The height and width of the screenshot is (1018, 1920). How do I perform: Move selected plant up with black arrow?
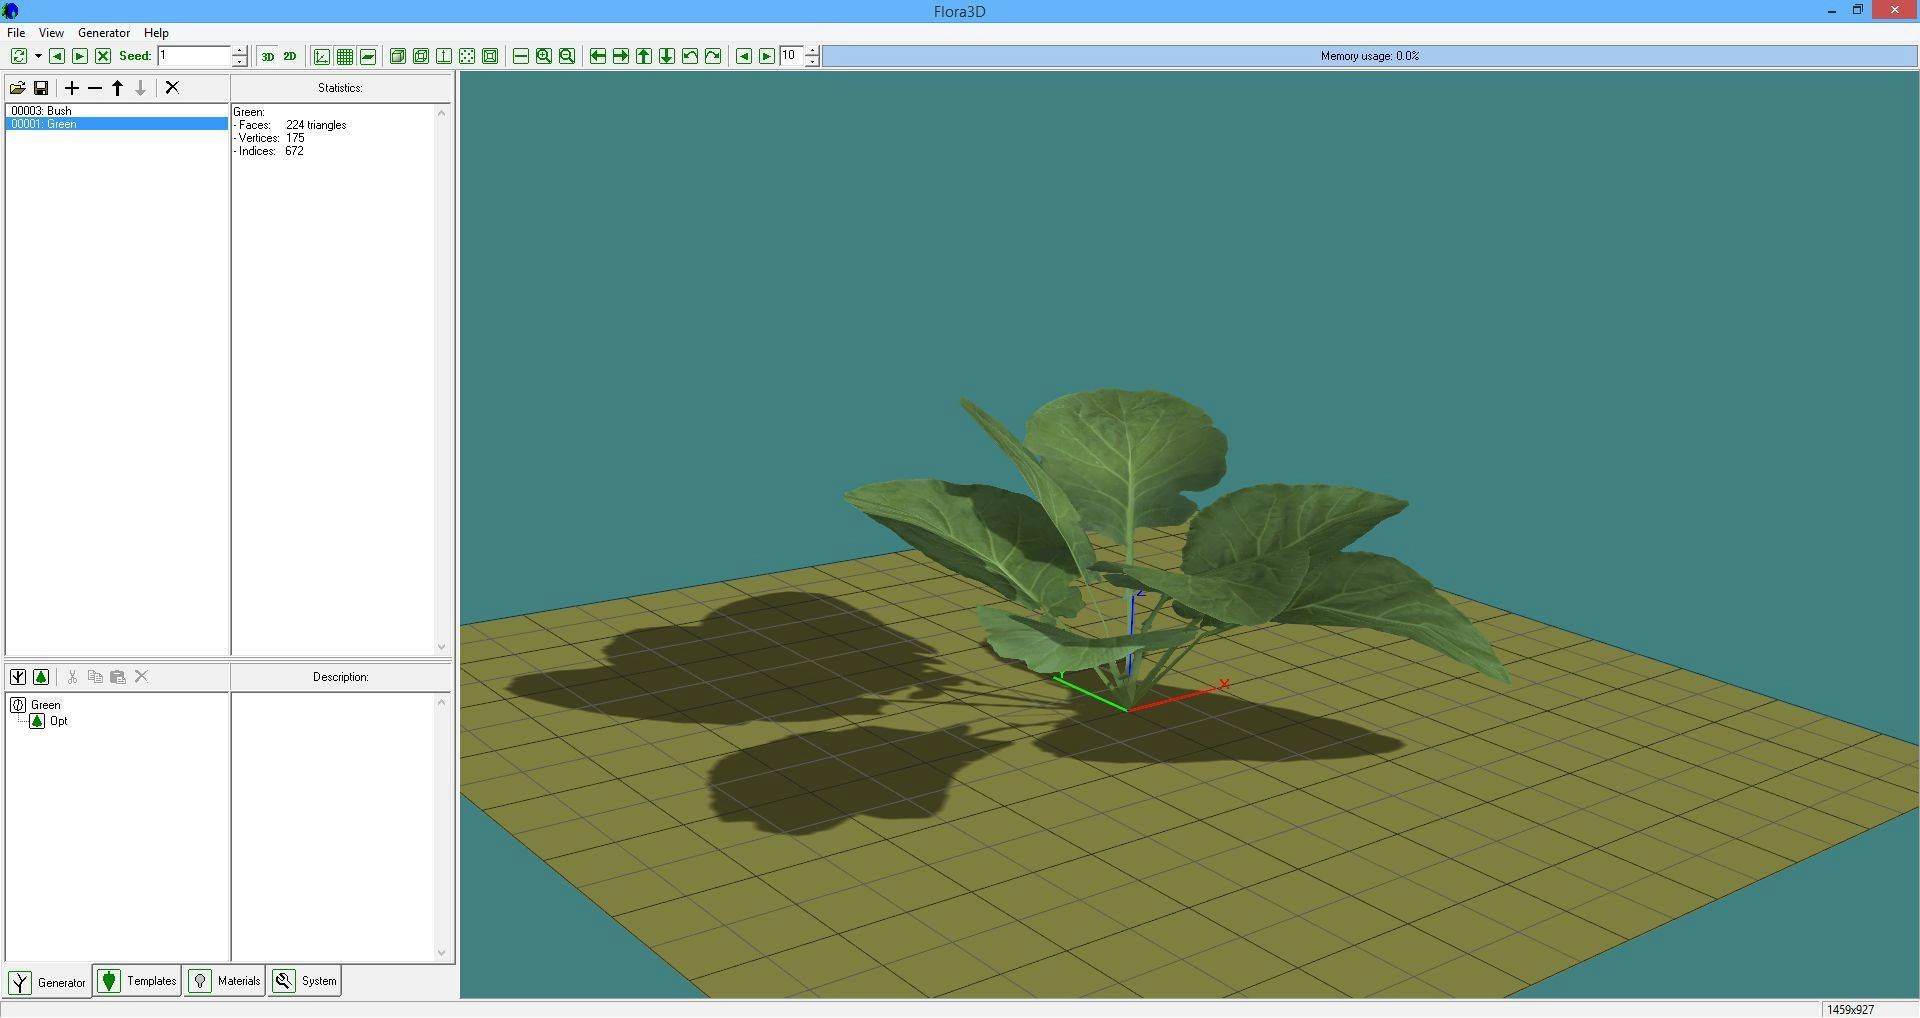click(x=118, y=88)
